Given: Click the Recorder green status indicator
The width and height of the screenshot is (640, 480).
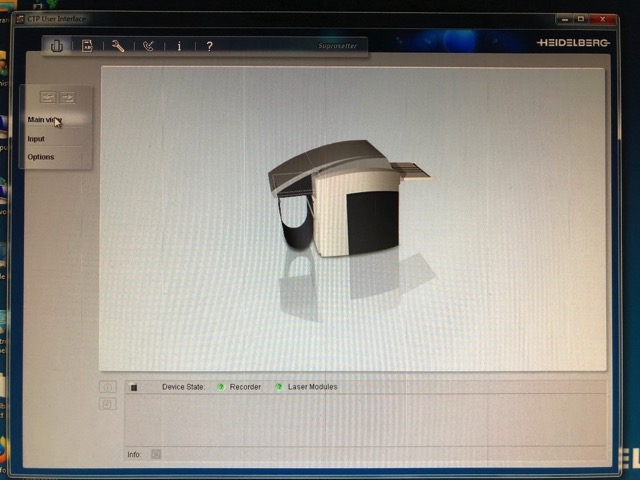Looking at the screenshot, I should (221, 387).
